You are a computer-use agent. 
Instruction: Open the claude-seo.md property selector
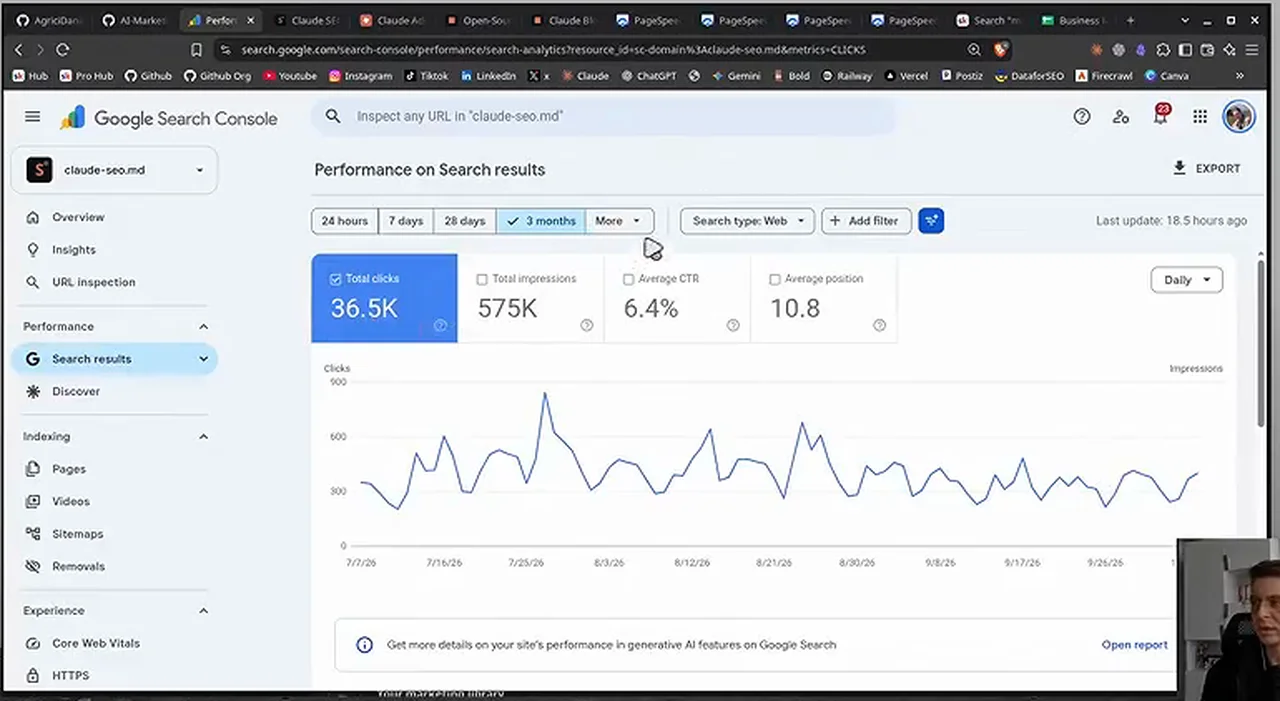tap(114, 170)
